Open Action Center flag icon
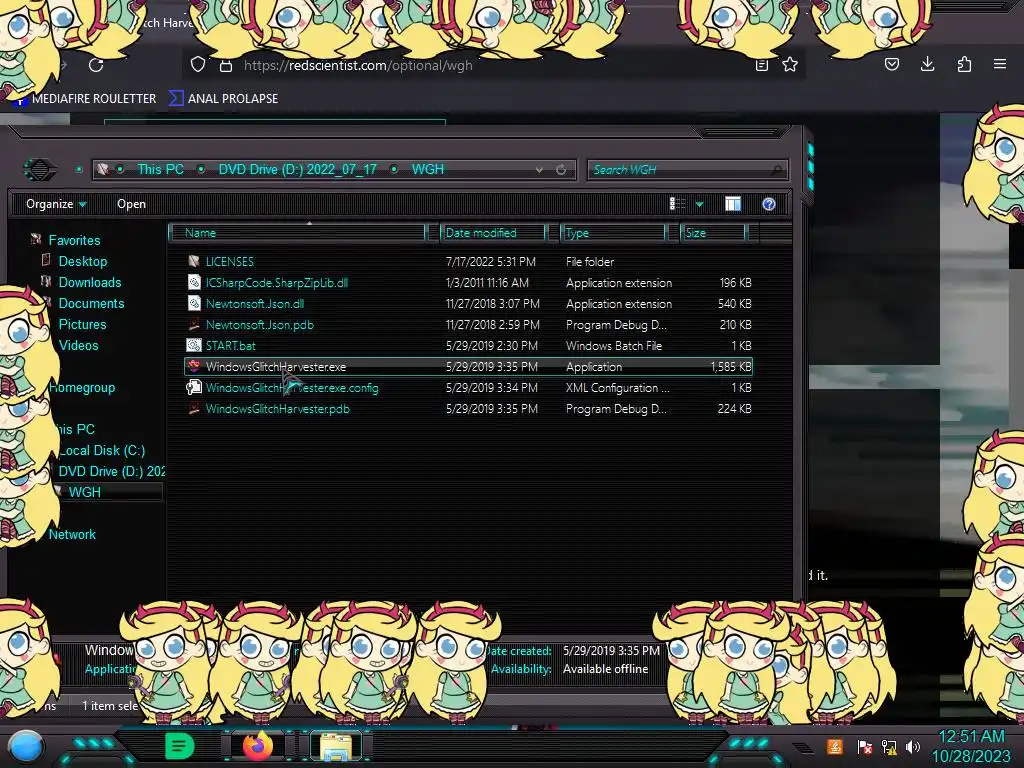This screenshot has width=1024, height=768. 865,746
